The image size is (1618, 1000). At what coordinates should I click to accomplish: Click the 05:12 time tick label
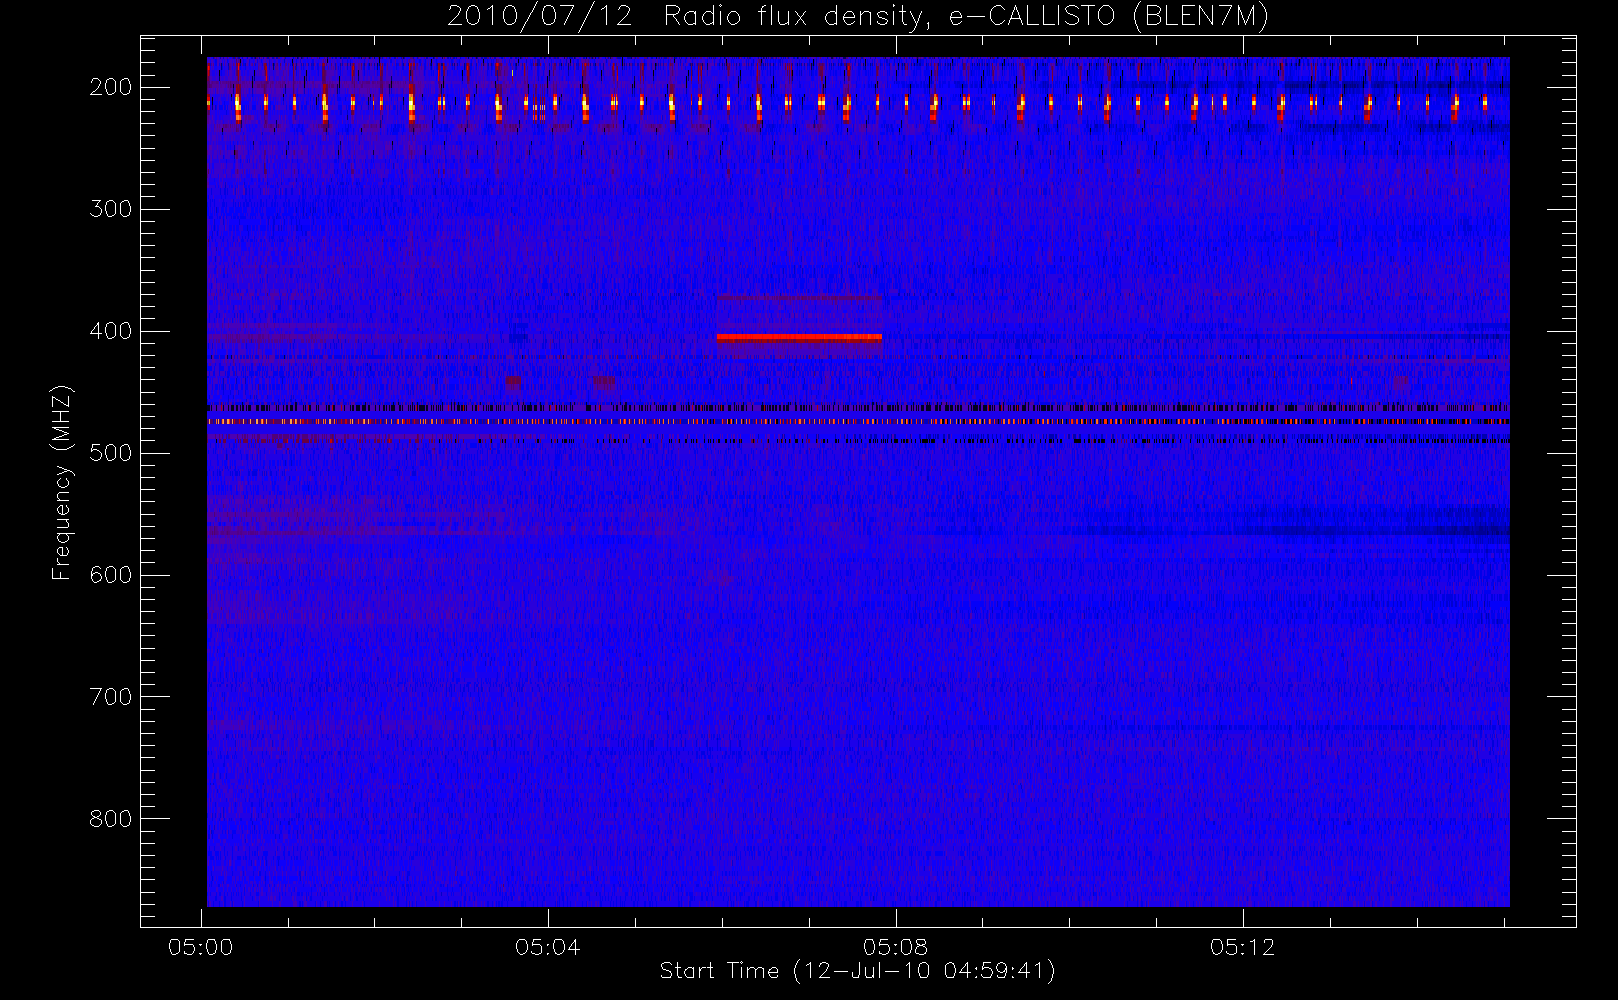coord(1242,947)
